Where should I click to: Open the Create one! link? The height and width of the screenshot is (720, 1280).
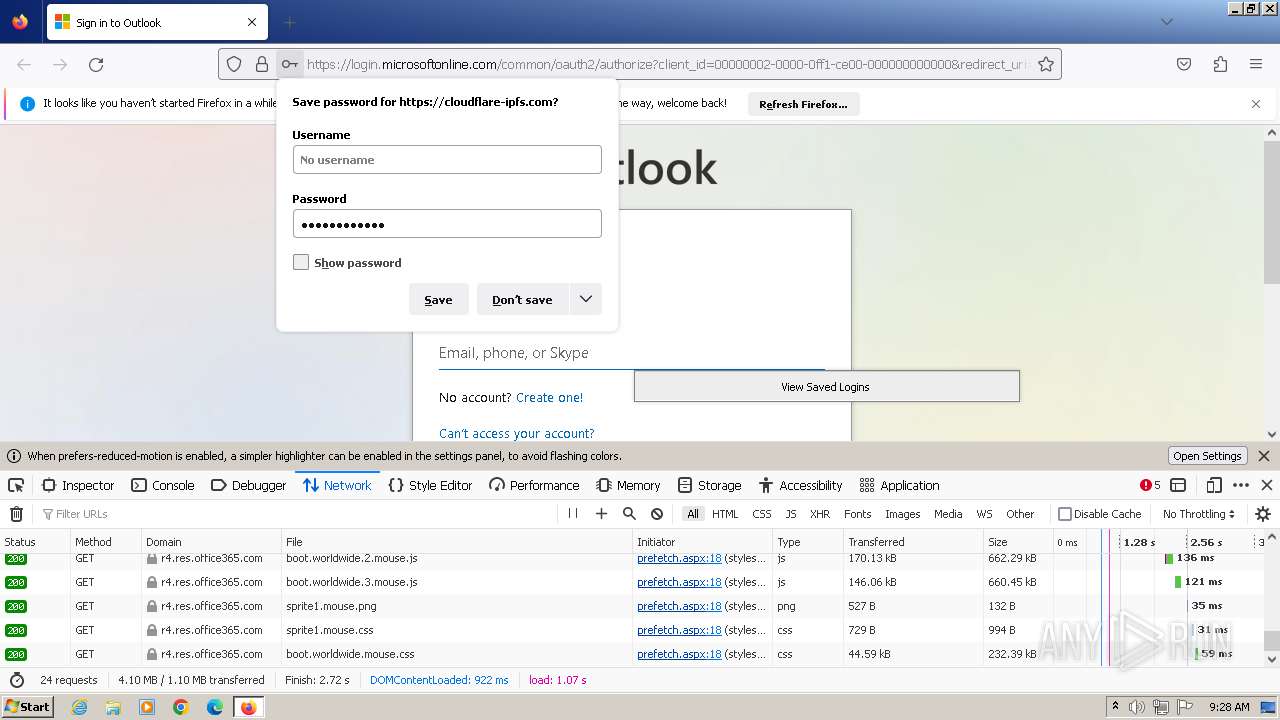pyautogui.click(x=549, y=397)
